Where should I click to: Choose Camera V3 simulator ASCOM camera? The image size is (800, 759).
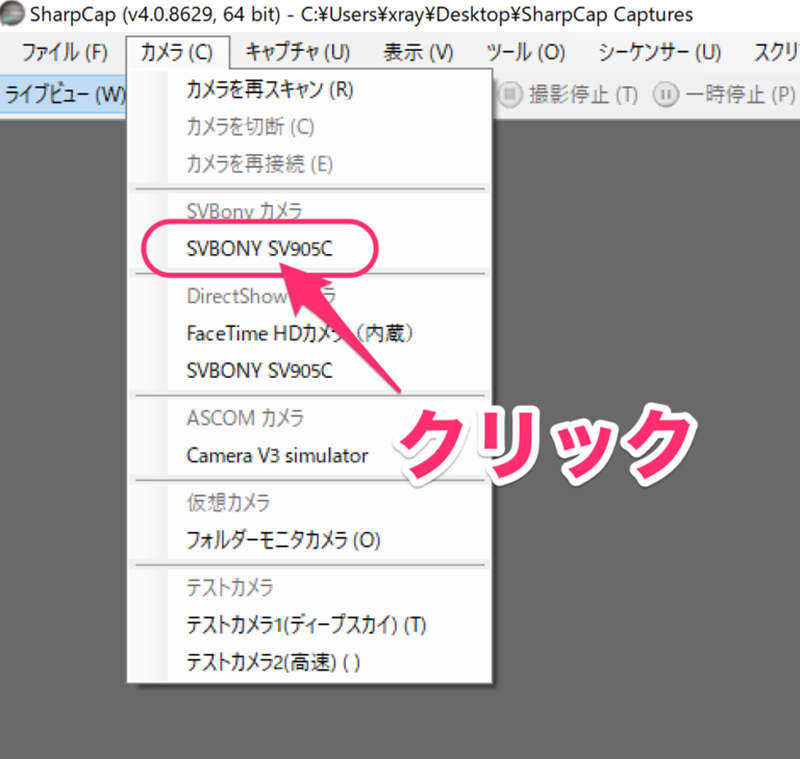(x=277, y=456)
